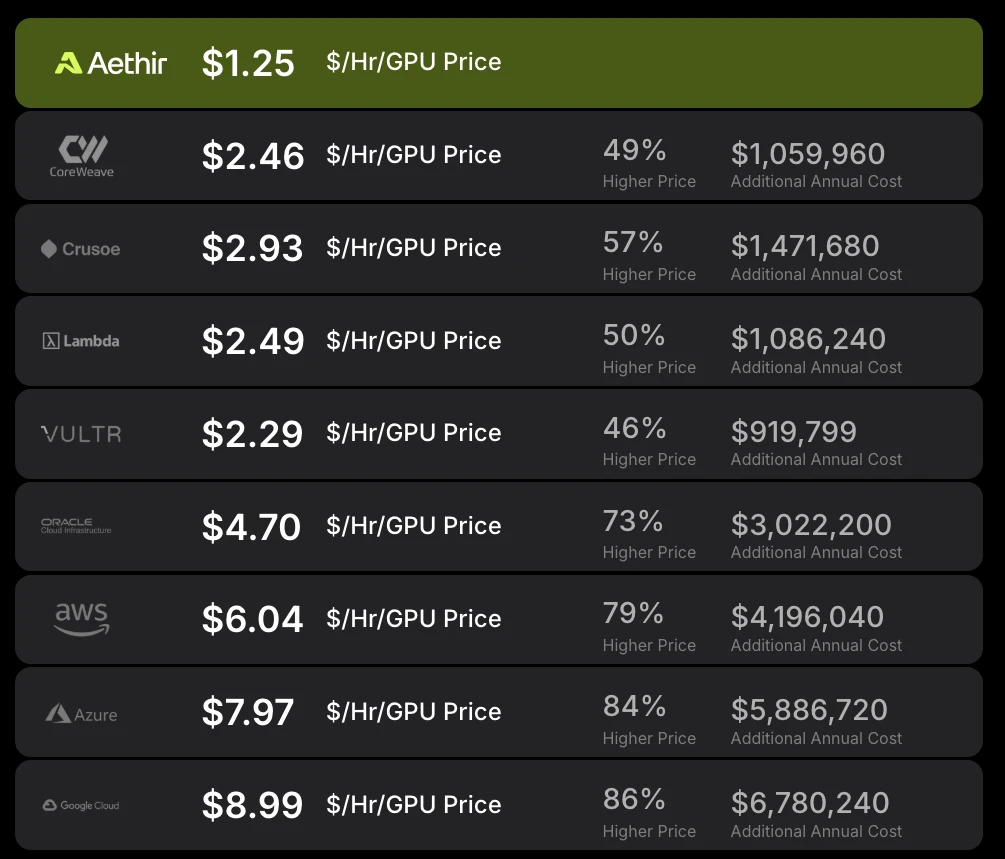Click the Crusoe logo
This screenshot has width=1005, height=859.
pos(80,249)
